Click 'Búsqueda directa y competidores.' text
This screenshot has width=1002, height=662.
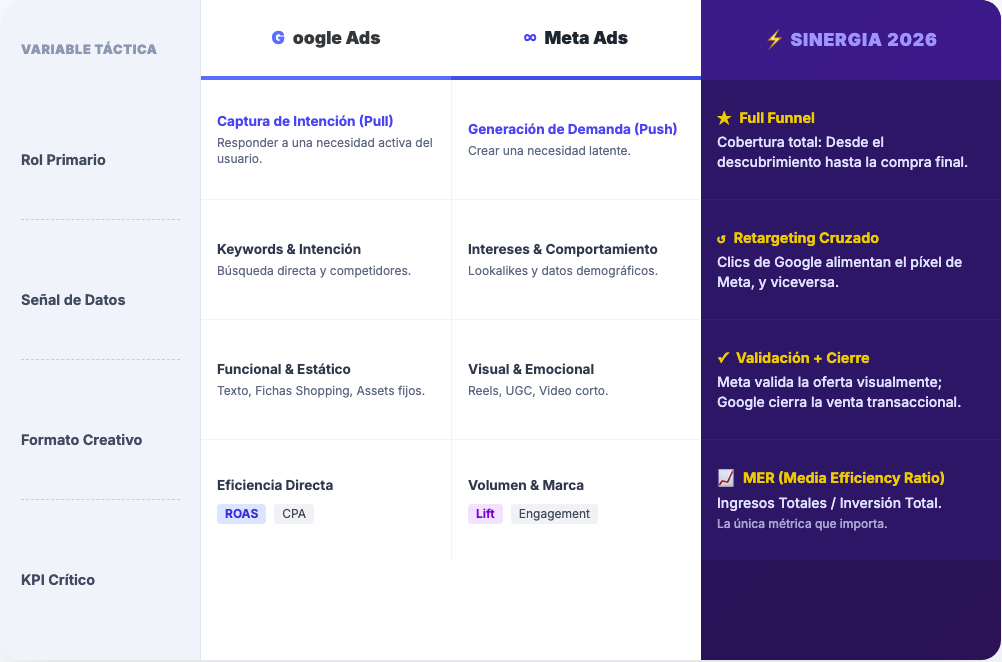[314, 271]
